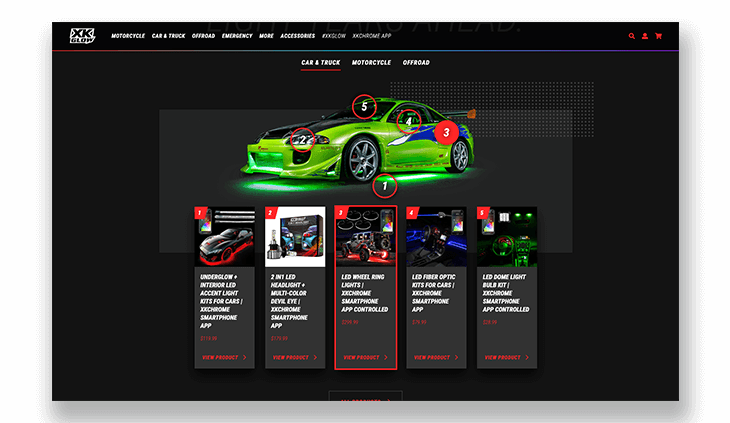Click LED Wheel Ring Lights title text

[365, 293]
